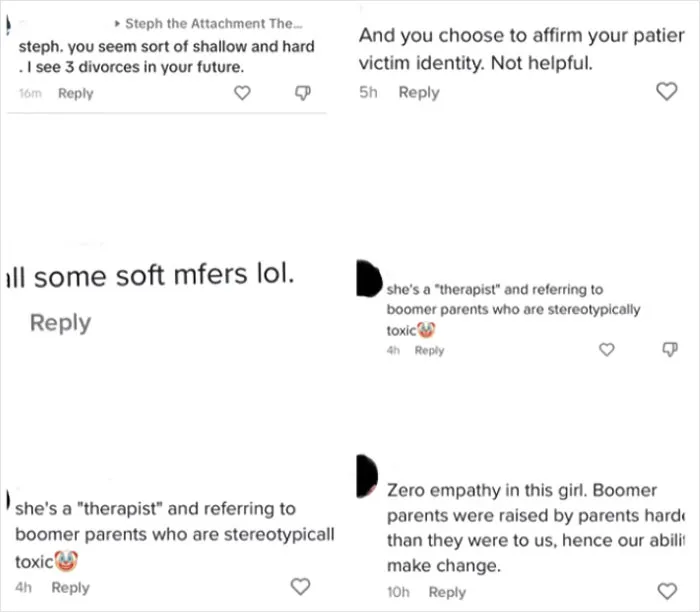Like the "victim identity. Not helpful" comment

tap(667, 92)
